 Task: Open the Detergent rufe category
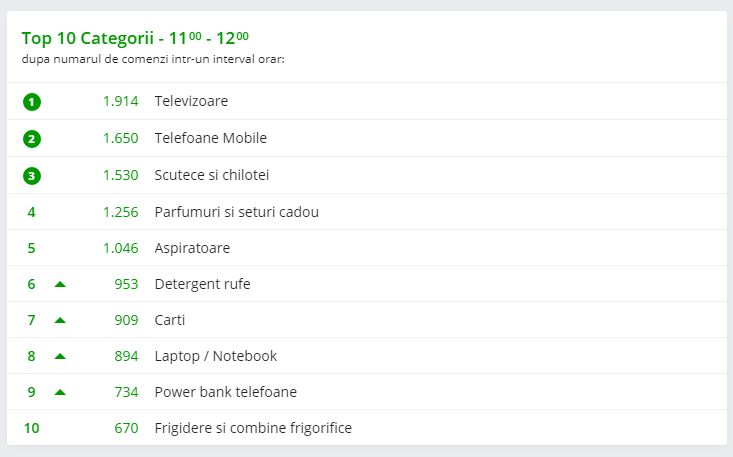pyautogui.click(x=202, y=284)
